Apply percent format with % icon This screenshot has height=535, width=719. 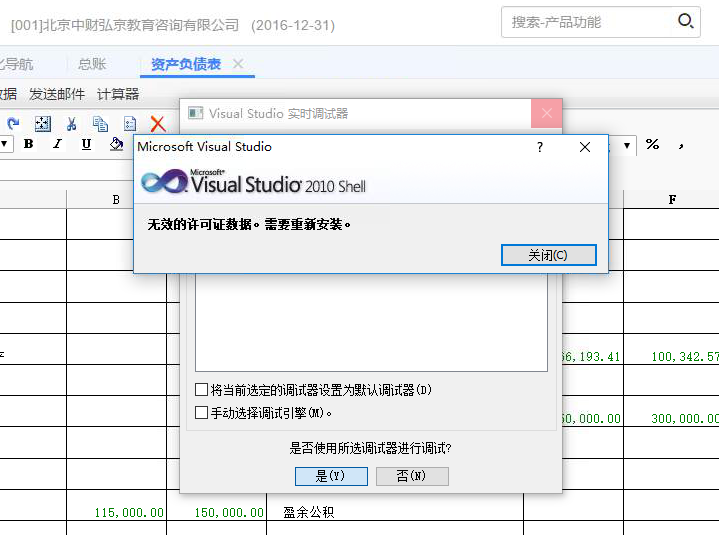(652, 144)
